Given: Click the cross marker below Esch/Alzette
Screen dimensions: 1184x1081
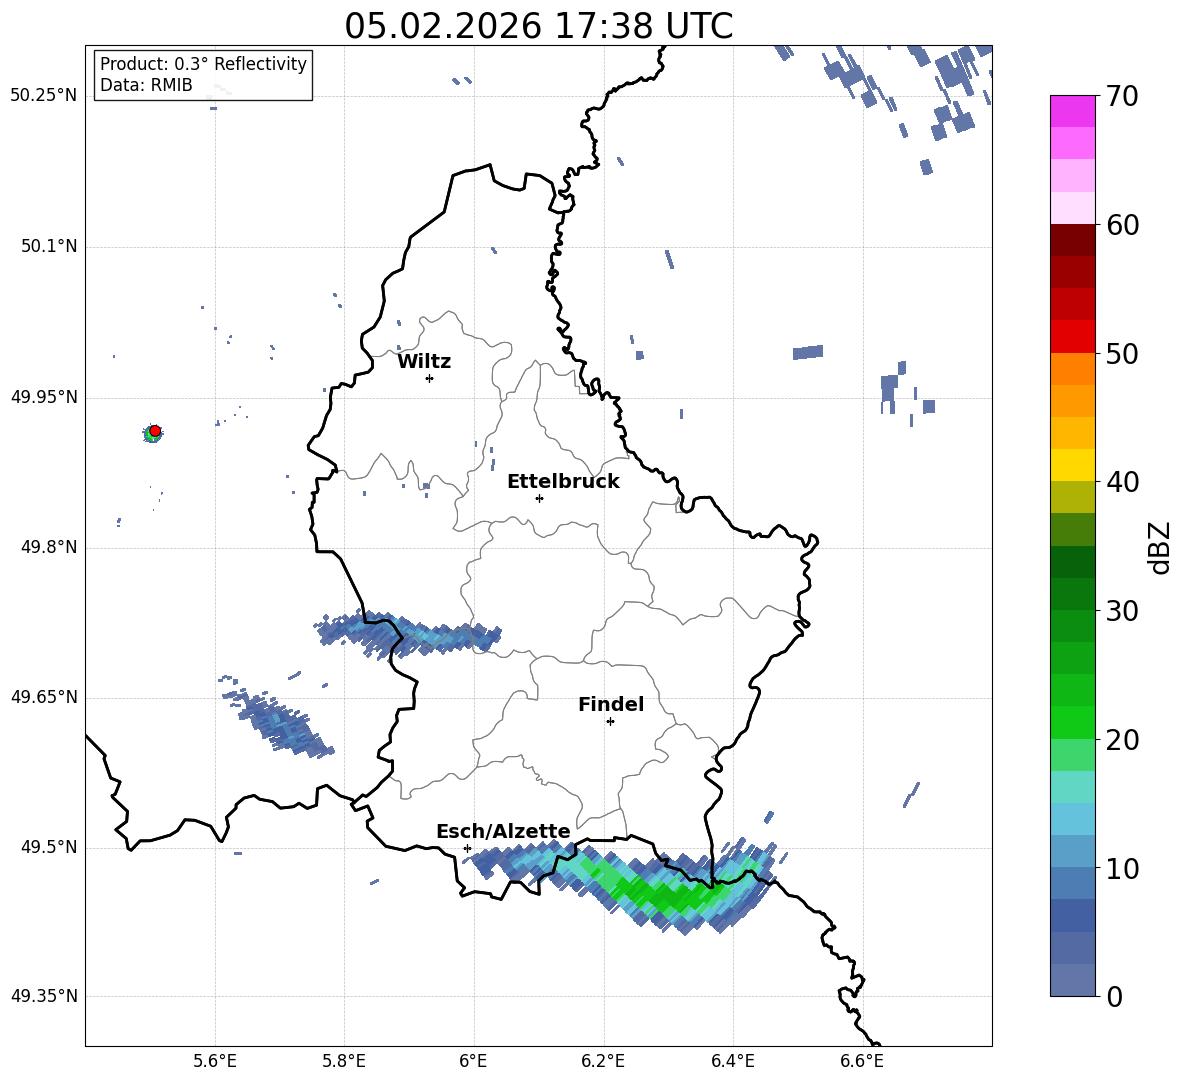Looking at the screenshot, I should (467, 848).
